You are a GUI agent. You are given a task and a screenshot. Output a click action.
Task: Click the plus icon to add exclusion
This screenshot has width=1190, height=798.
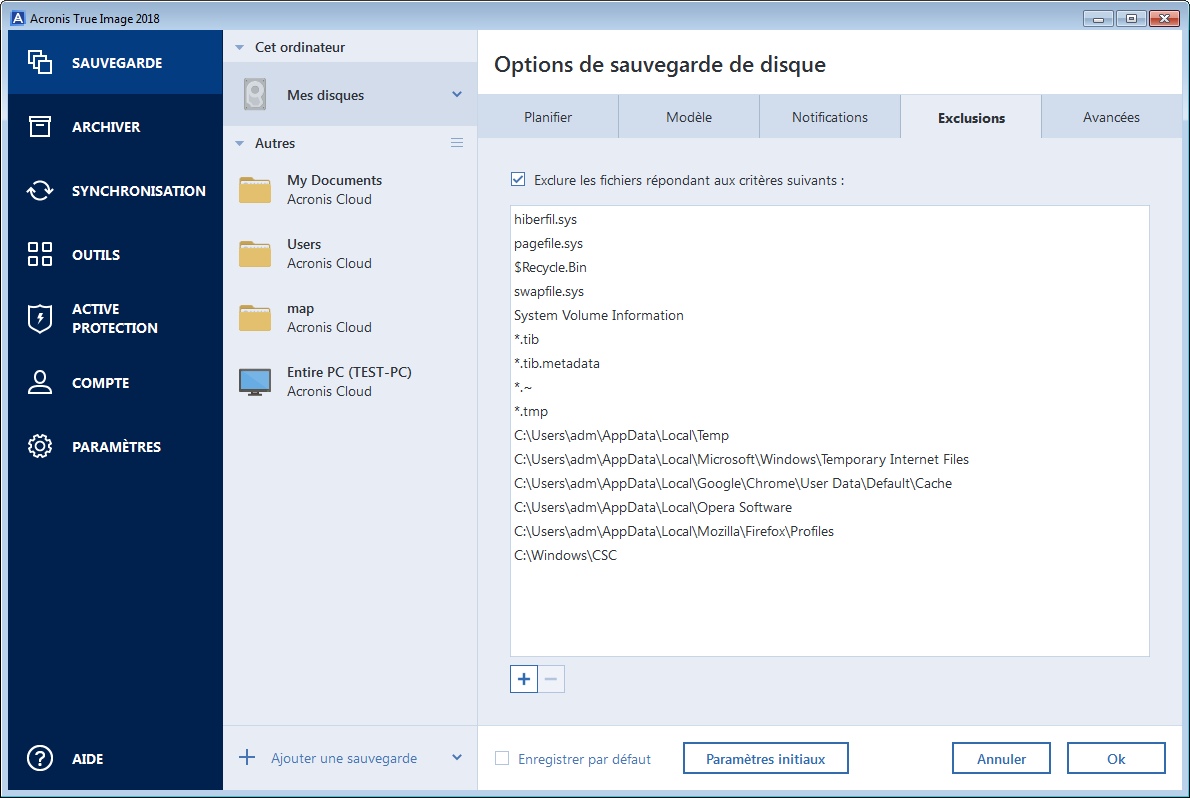[524, 679]
